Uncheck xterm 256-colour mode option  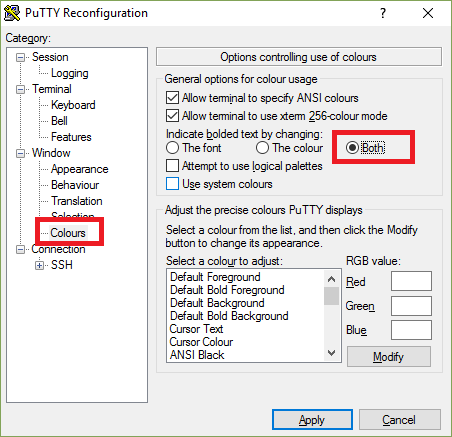172,116
